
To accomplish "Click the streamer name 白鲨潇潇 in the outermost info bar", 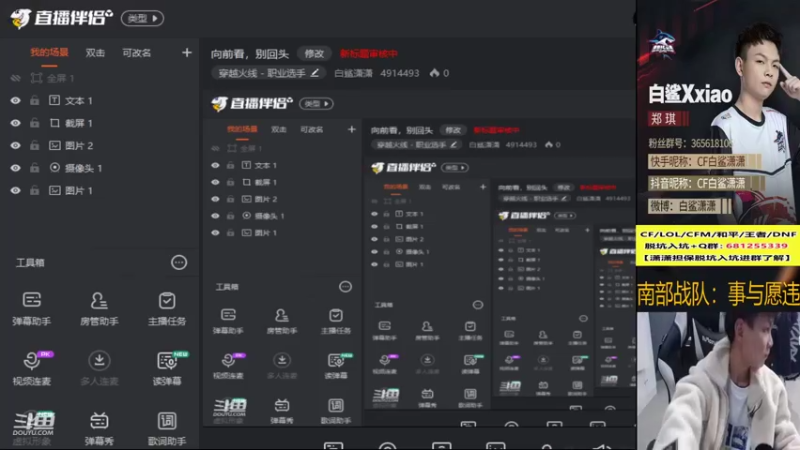I will click(x=353, y=73).
